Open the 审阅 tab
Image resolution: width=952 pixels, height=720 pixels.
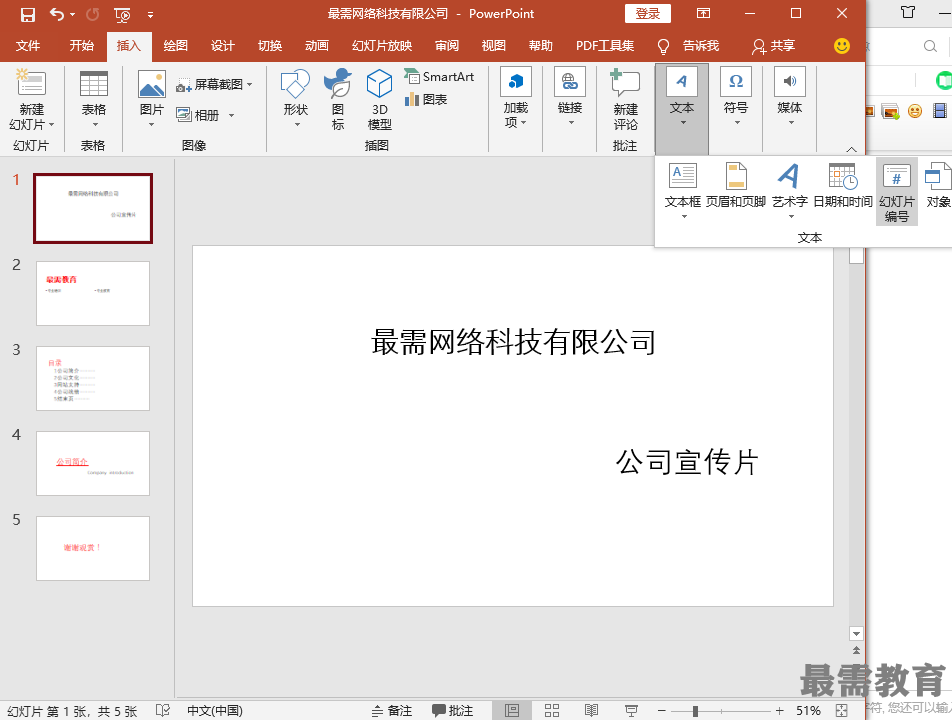[447, 46]
